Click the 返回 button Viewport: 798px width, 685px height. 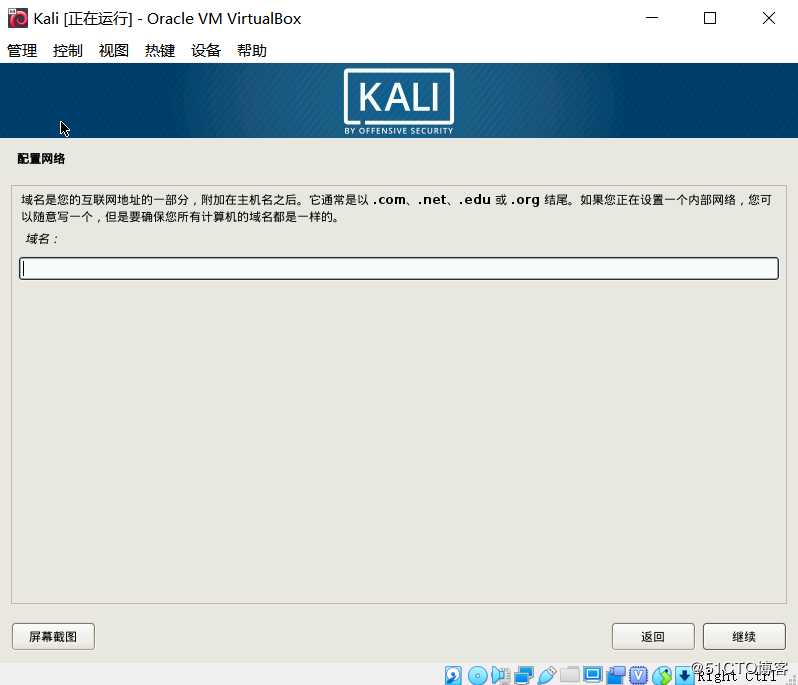click(x=653, y=636)
